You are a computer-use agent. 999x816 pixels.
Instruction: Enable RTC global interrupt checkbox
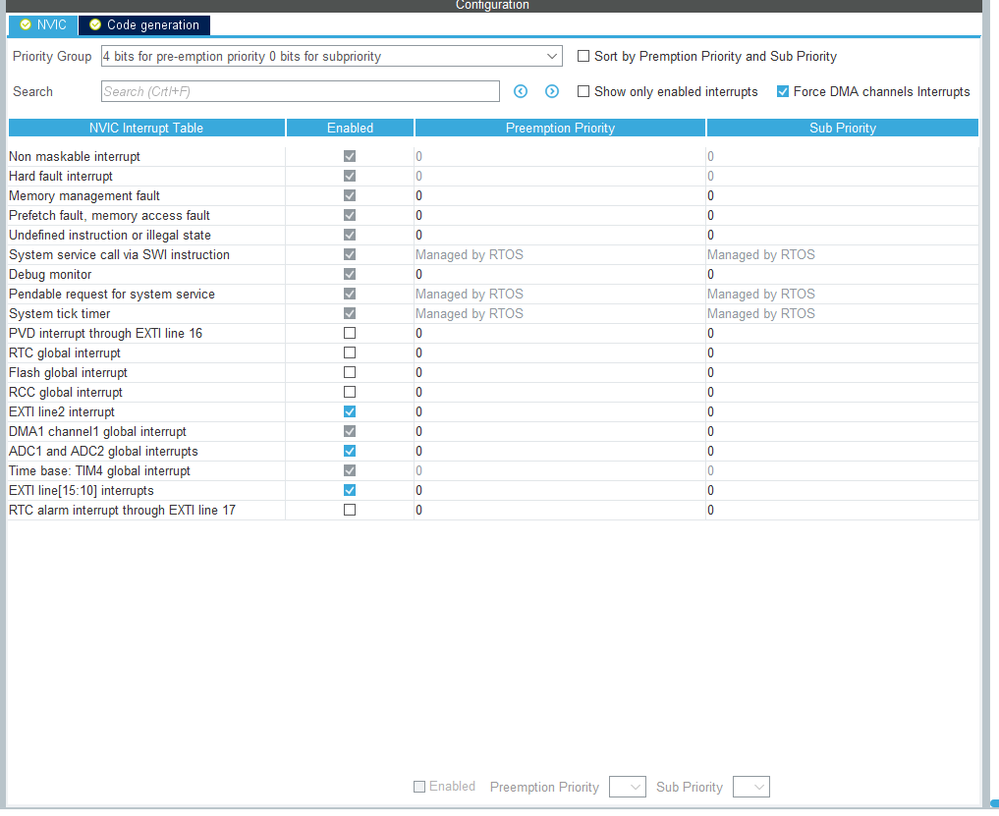[x=350, y=353]
